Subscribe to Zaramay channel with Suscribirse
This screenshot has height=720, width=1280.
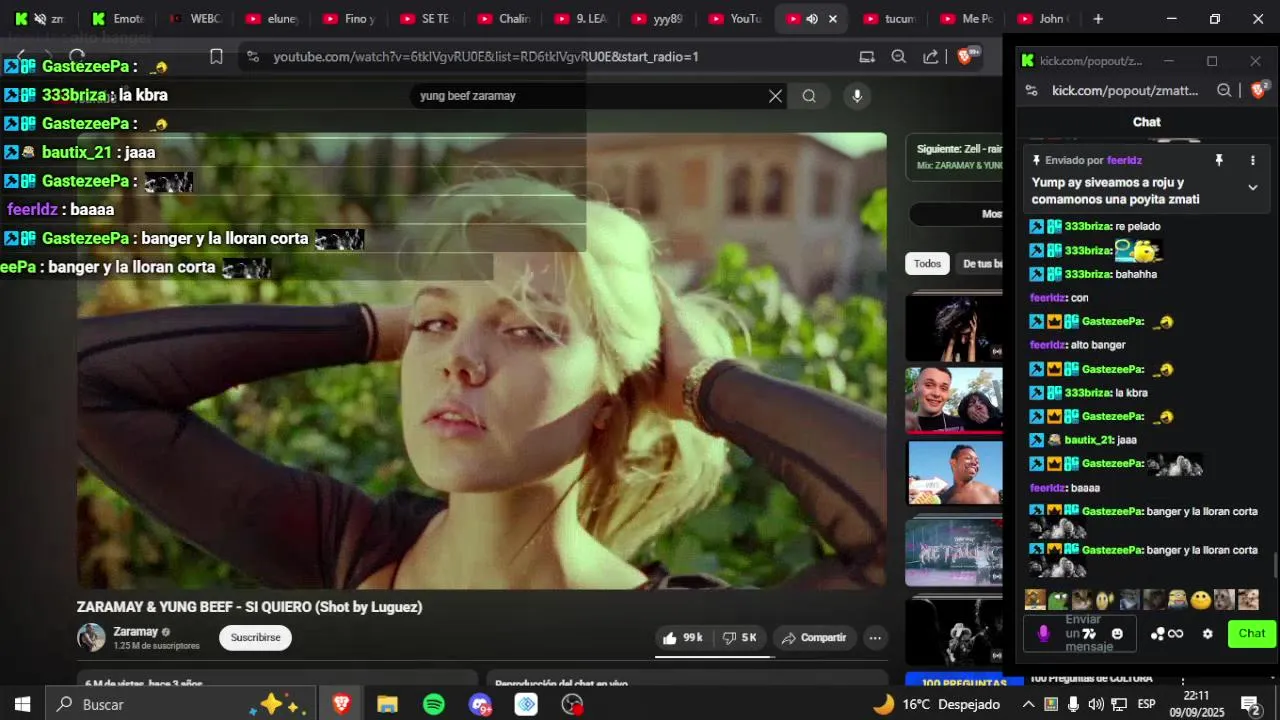click(255, 638)
